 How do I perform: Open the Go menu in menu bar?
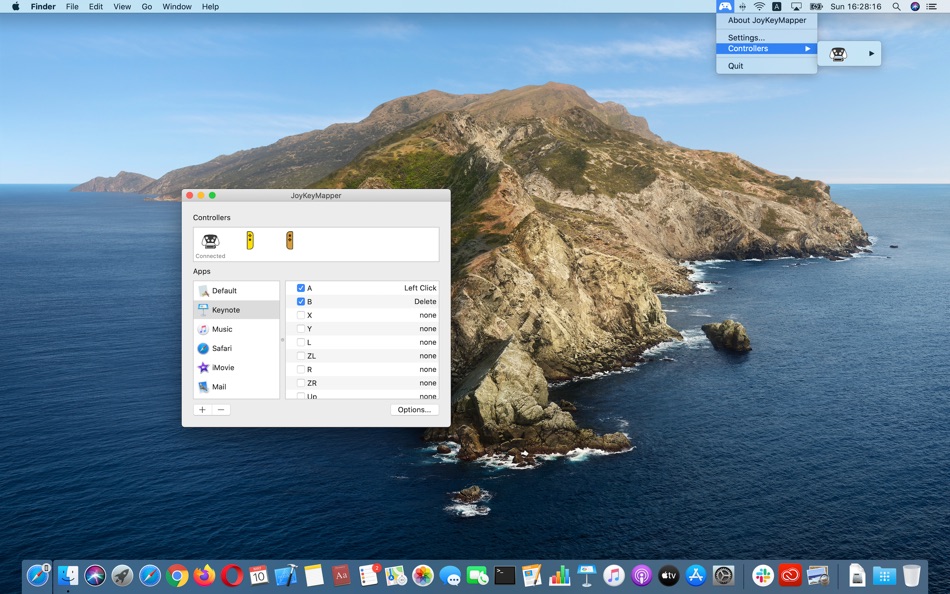(x=147, y=6)
